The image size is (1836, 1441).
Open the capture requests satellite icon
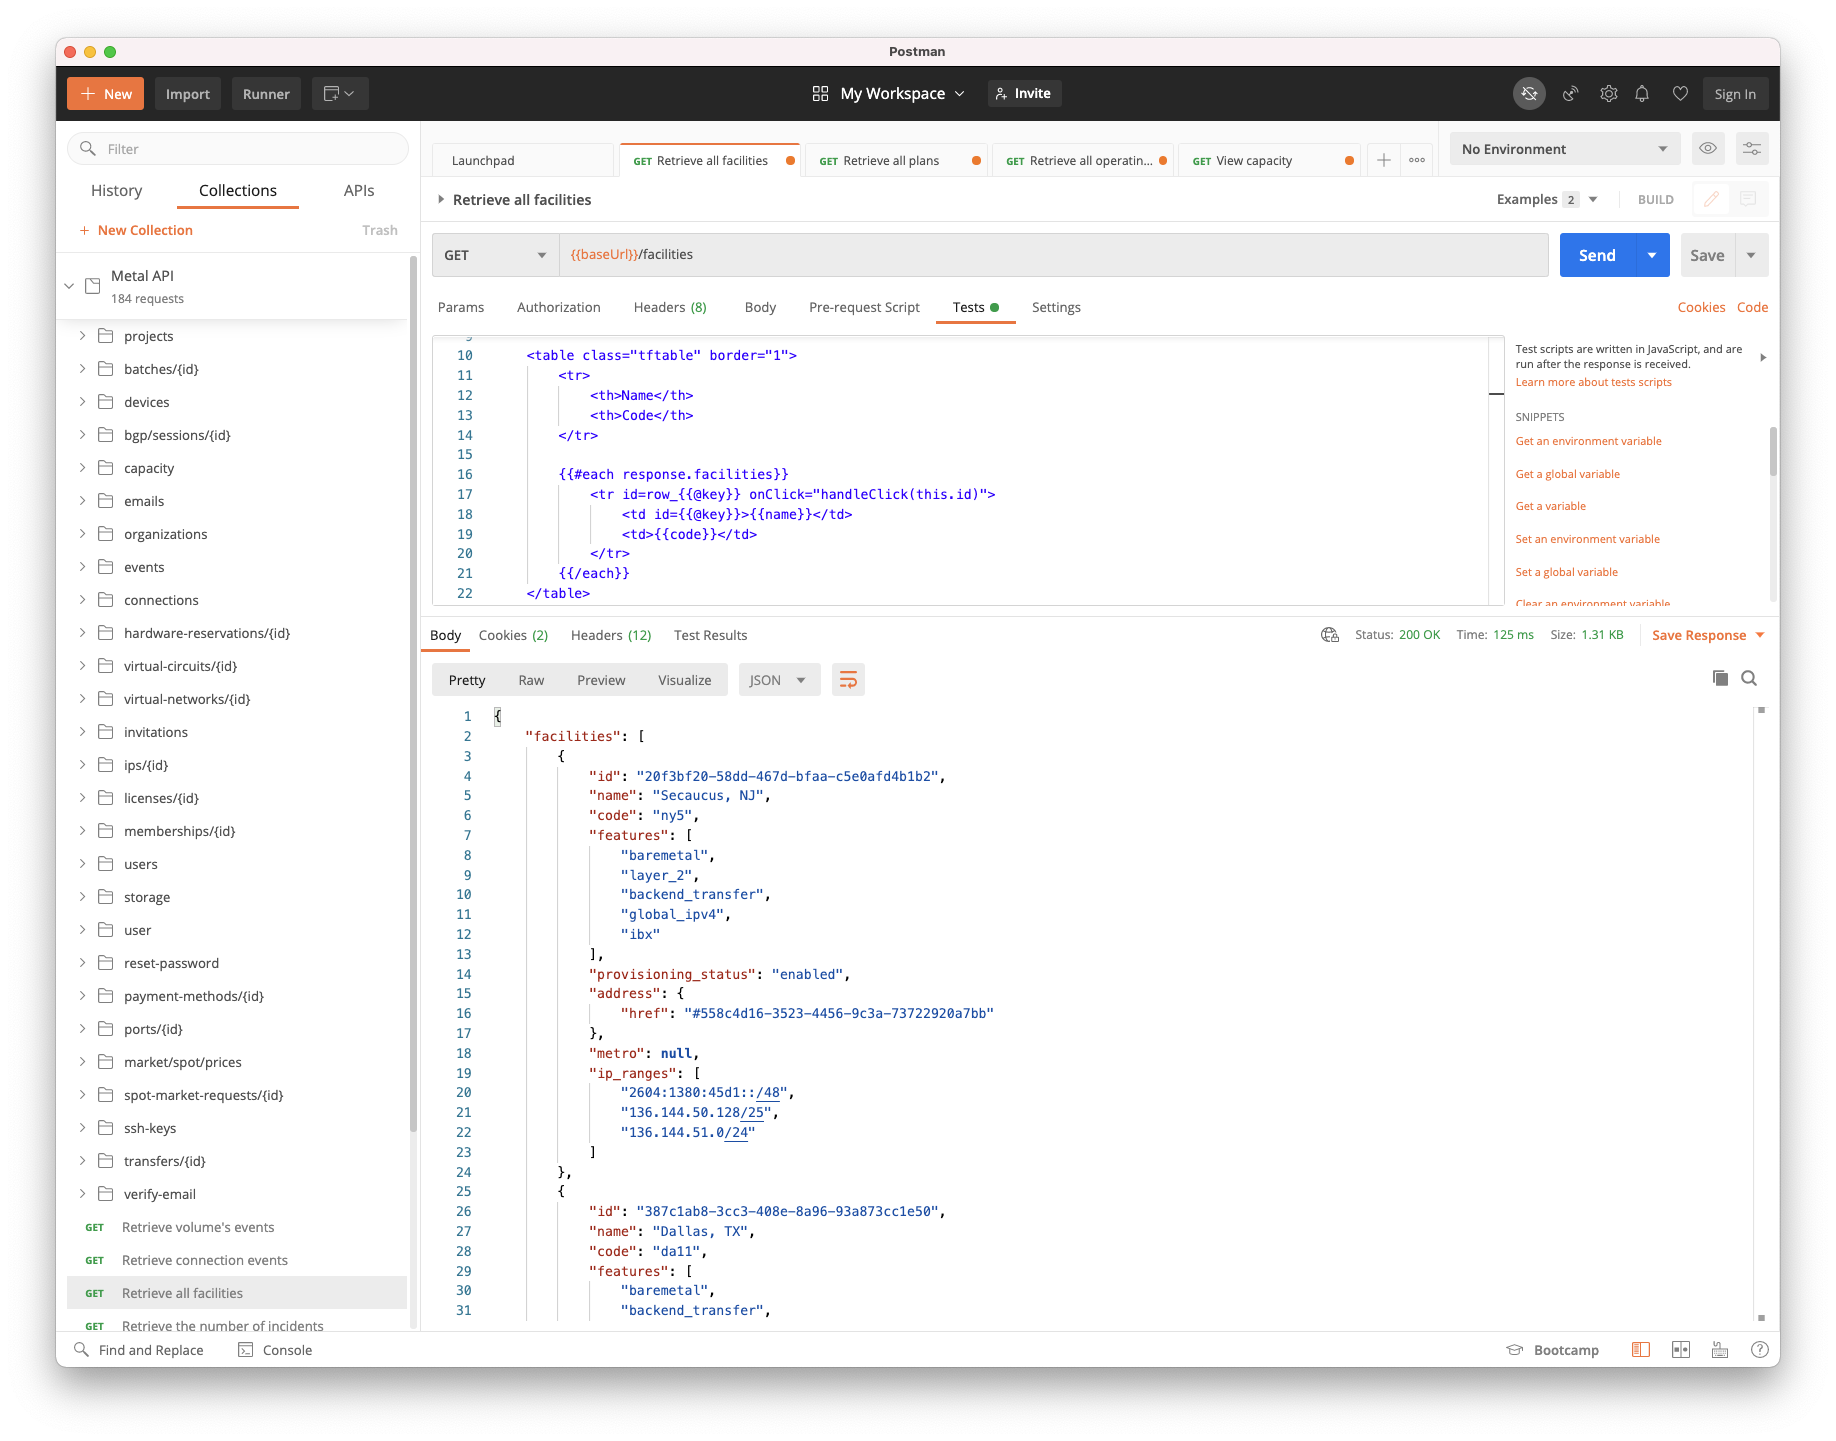[x=1571, y=93]
